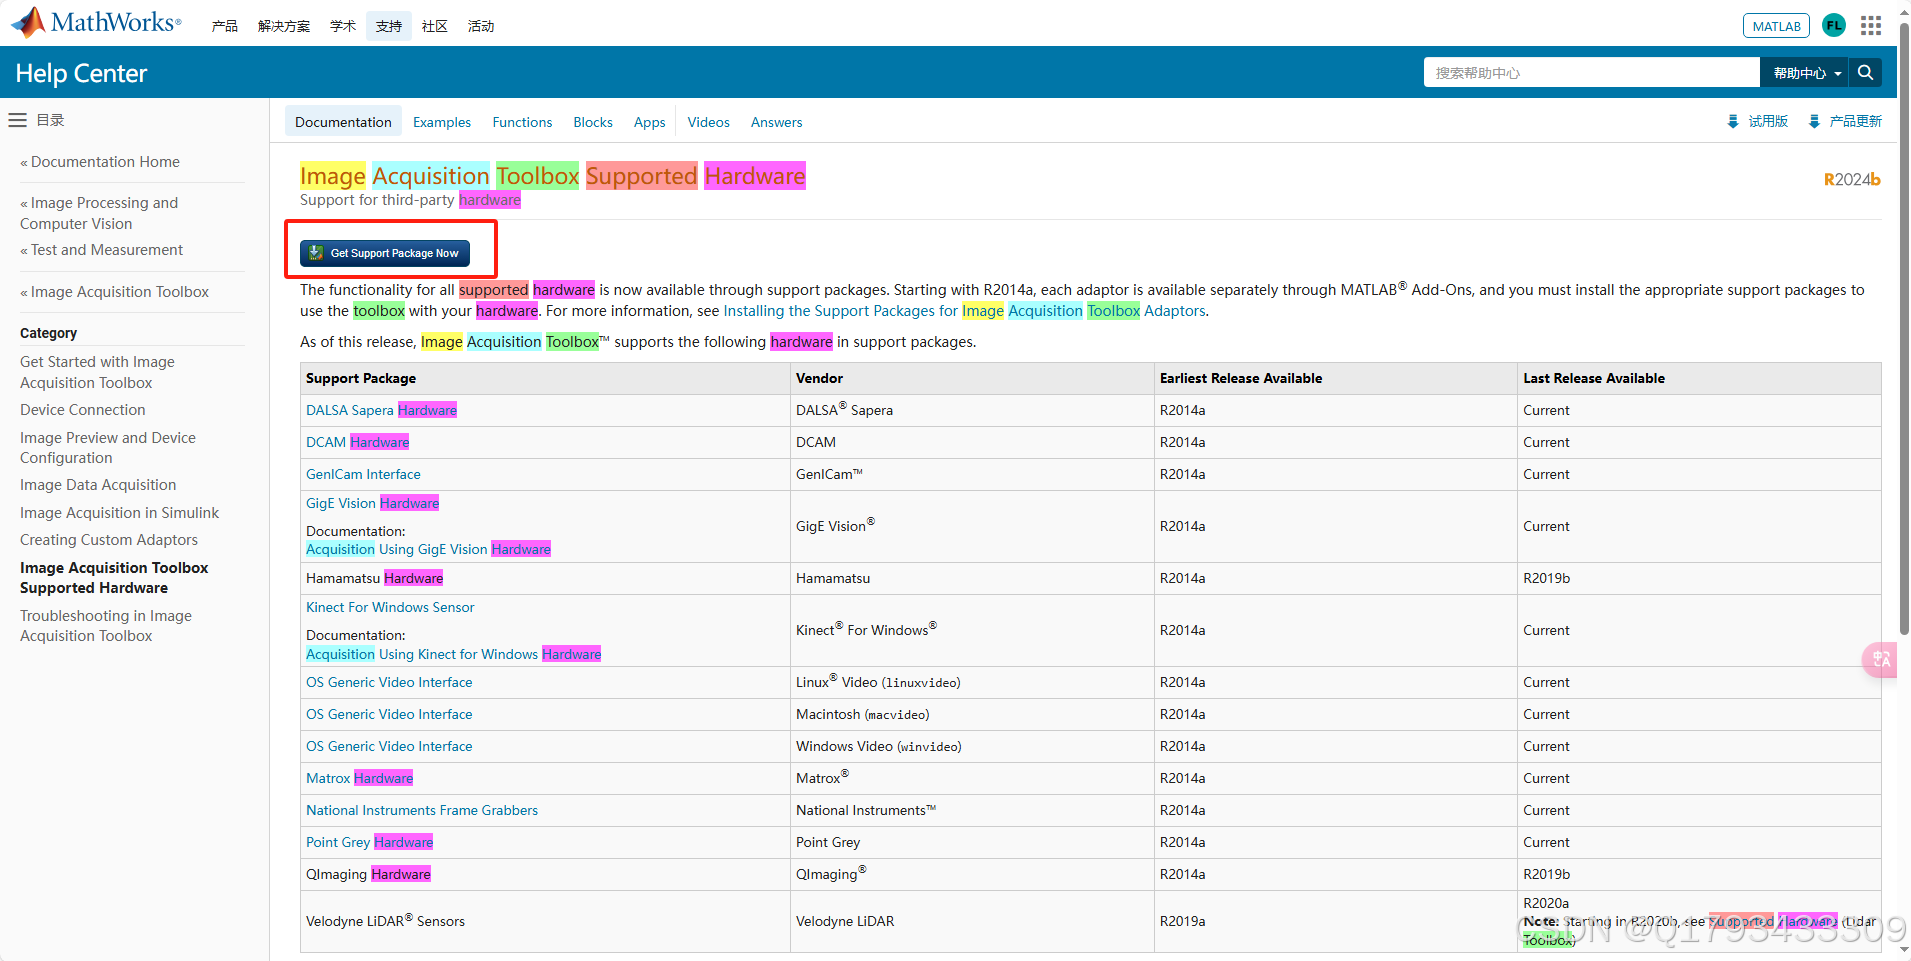Open Troubleshooting in Image Acquisition Toolbox
The width and height of the screenshot is (1911, 961).
coord(106,626)
